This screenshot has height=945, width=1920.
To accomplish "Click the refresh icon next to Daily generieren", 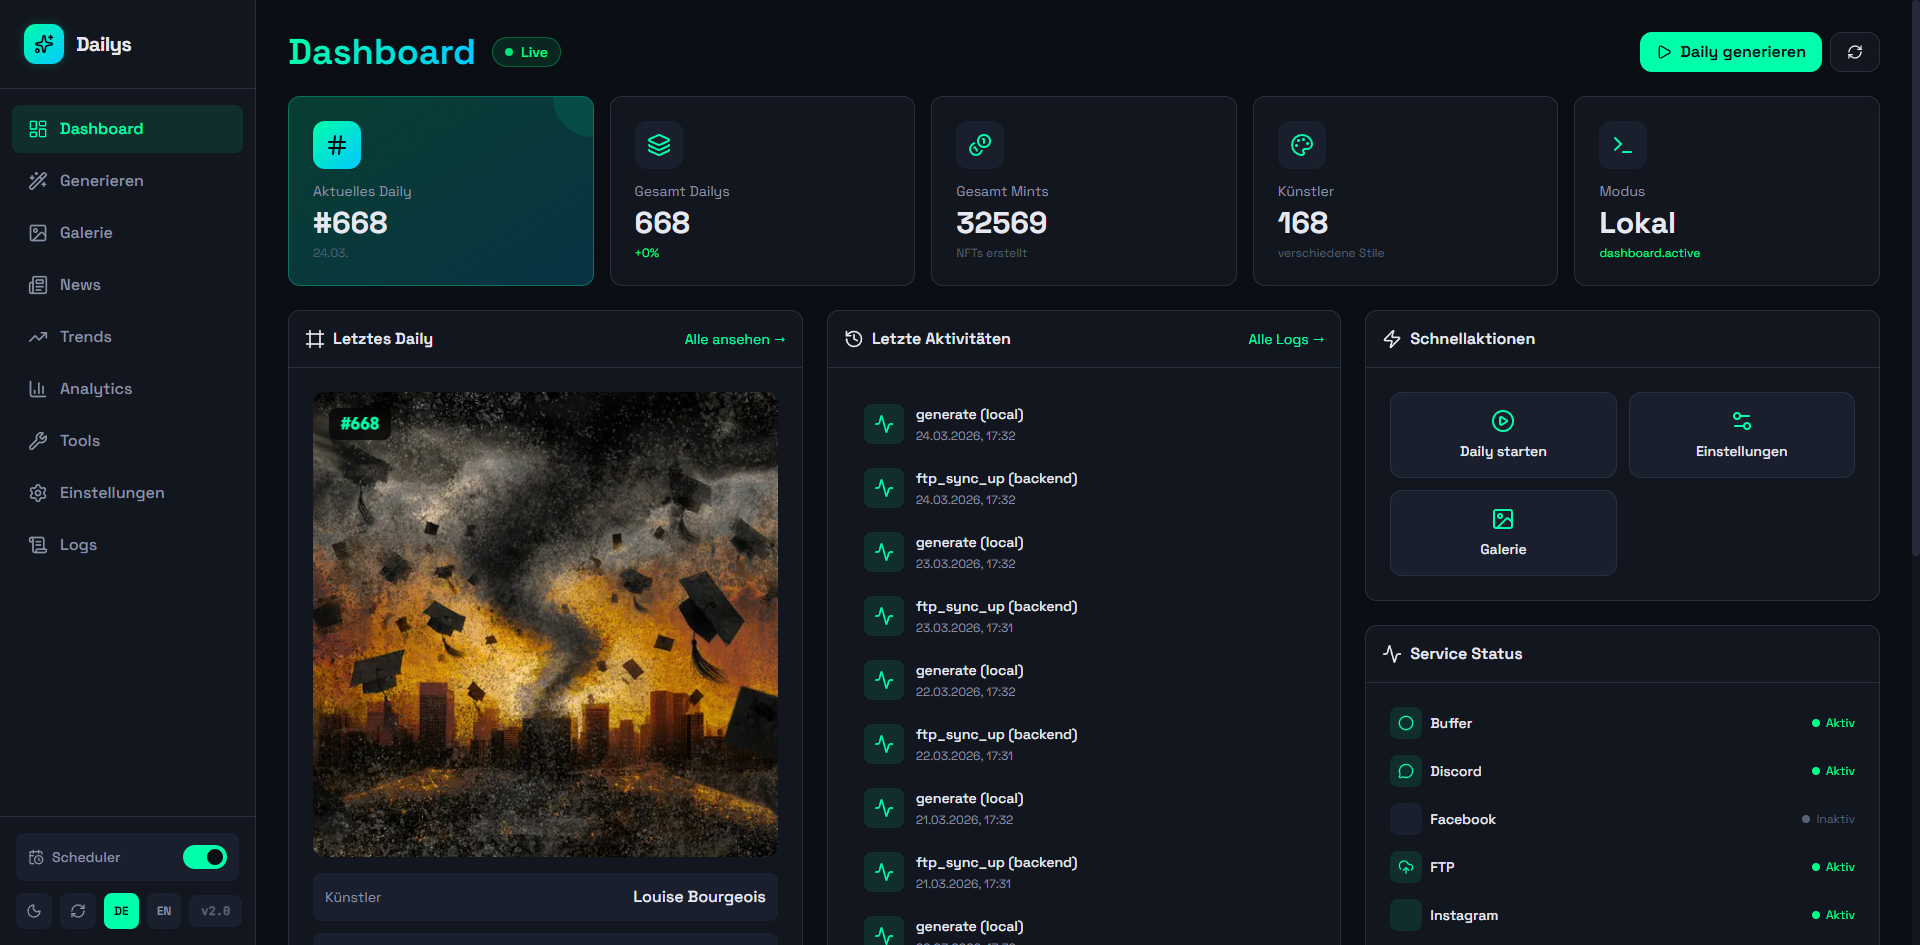I will (x=1854, y=52).
